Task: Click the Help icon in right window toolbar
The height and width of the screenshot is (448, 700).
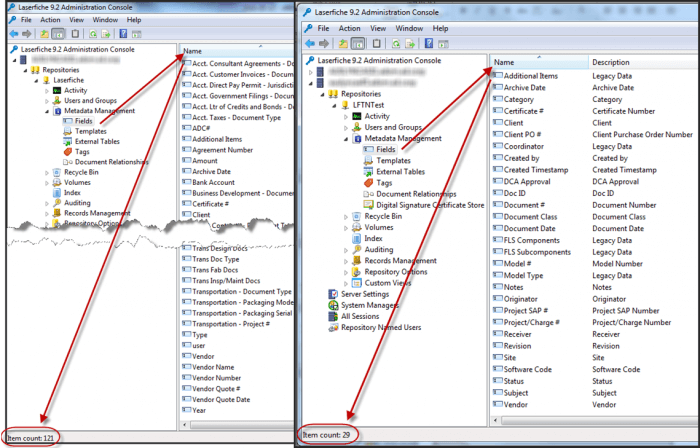Action: (429, 43)
